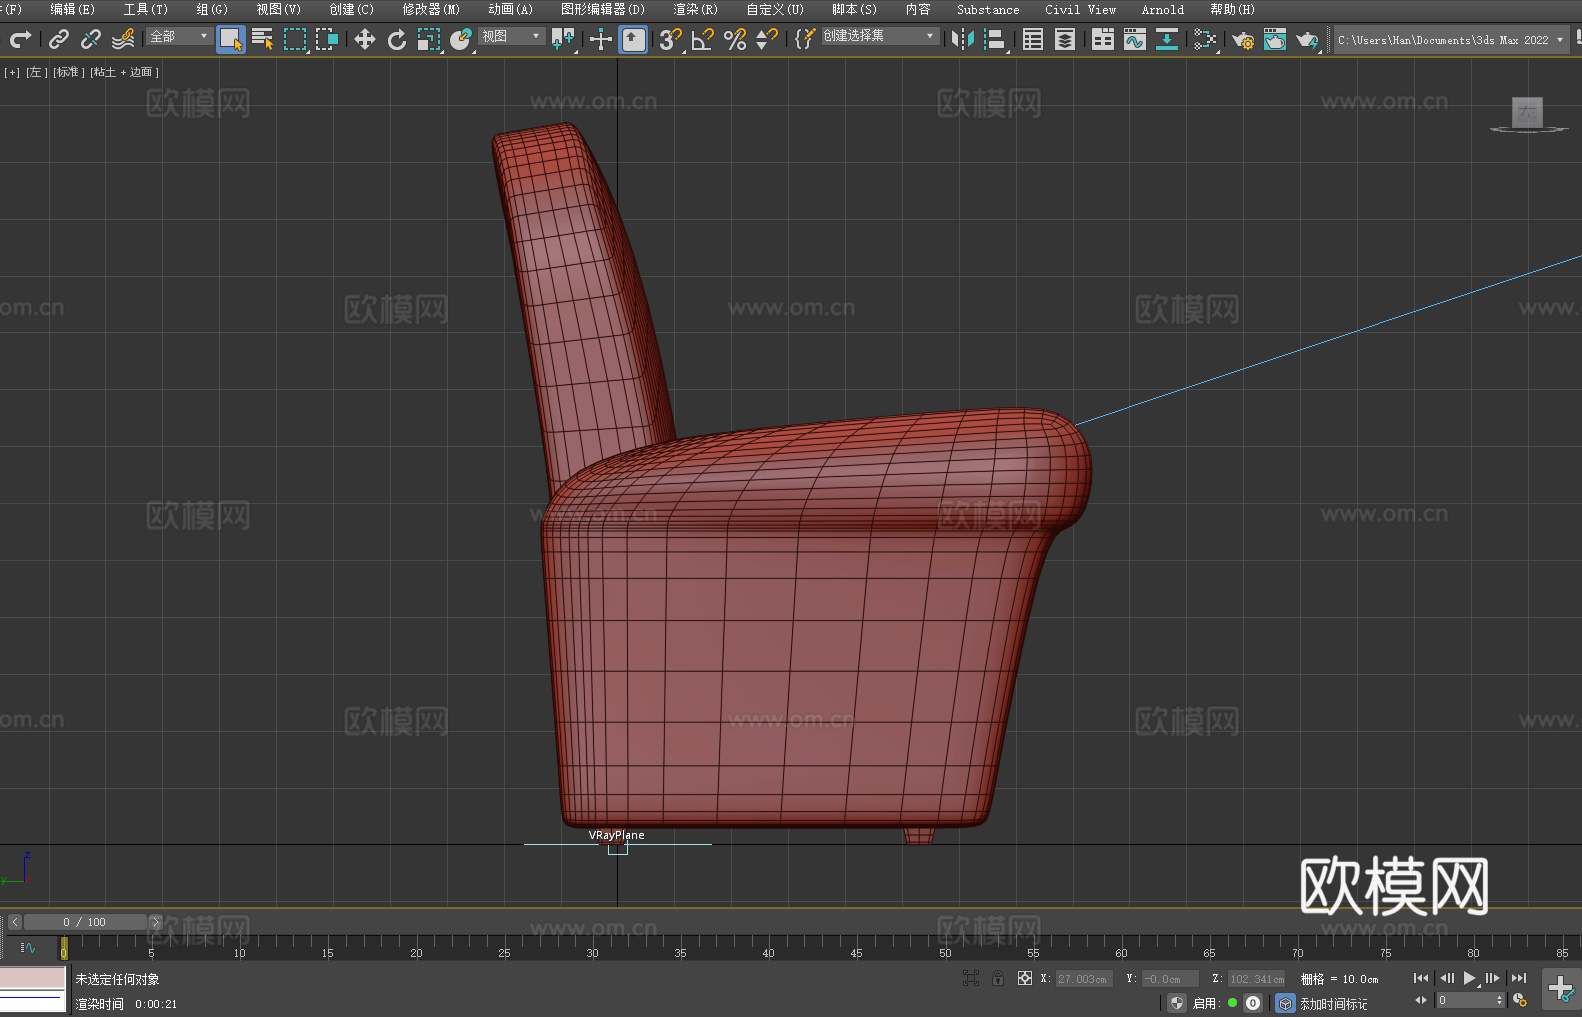Screen dimensions: 1582x1017
Task: Click the Select and Manipulate icon
Action: (x=600, y=39)
